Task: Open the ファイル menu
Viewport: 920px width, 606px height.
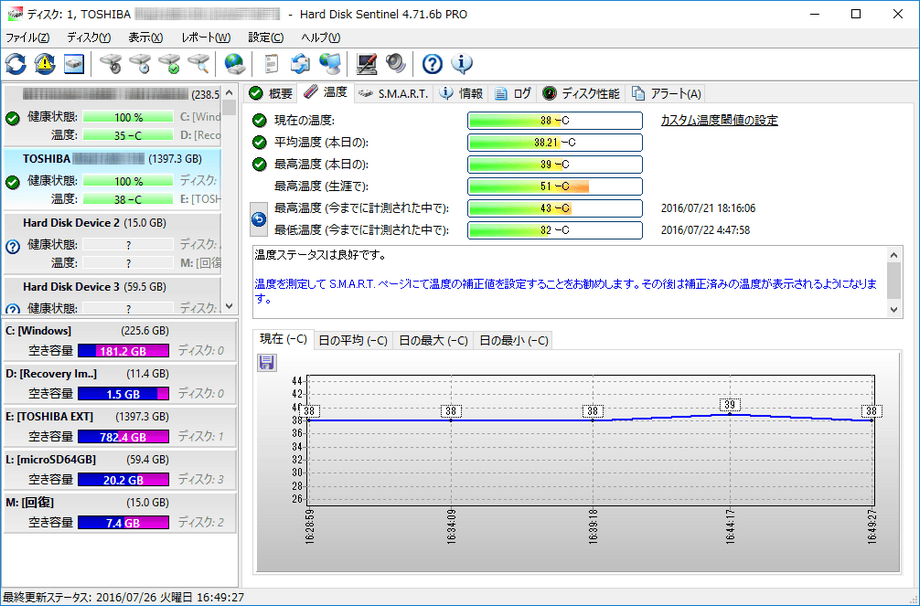Action: click(x=27, y=38)
